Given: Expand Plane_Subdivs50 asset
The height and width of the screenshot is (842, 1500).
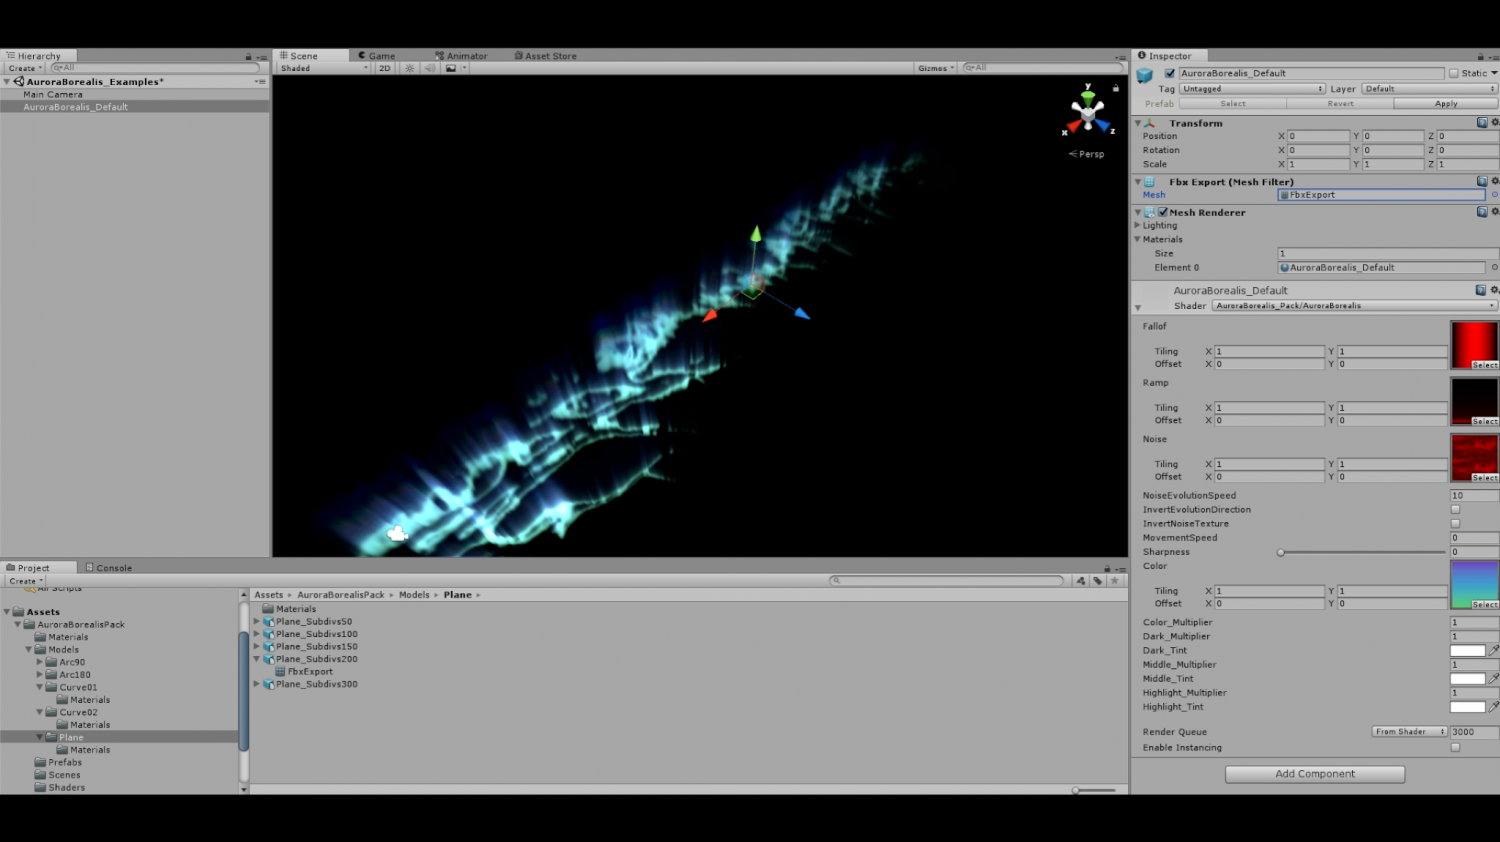Looking at the screenshot, I should (257, 621).
